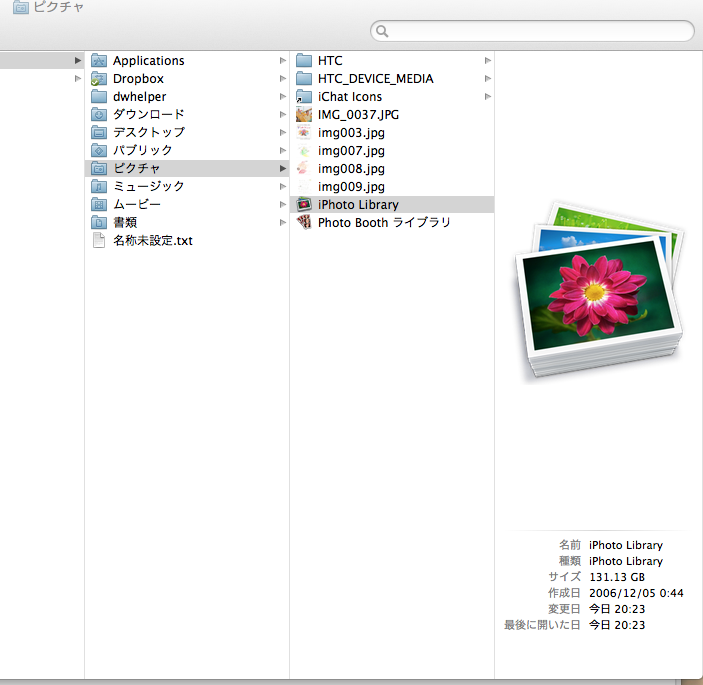
Task: Click the パブリック folder icon
Action: click(99, 150)
